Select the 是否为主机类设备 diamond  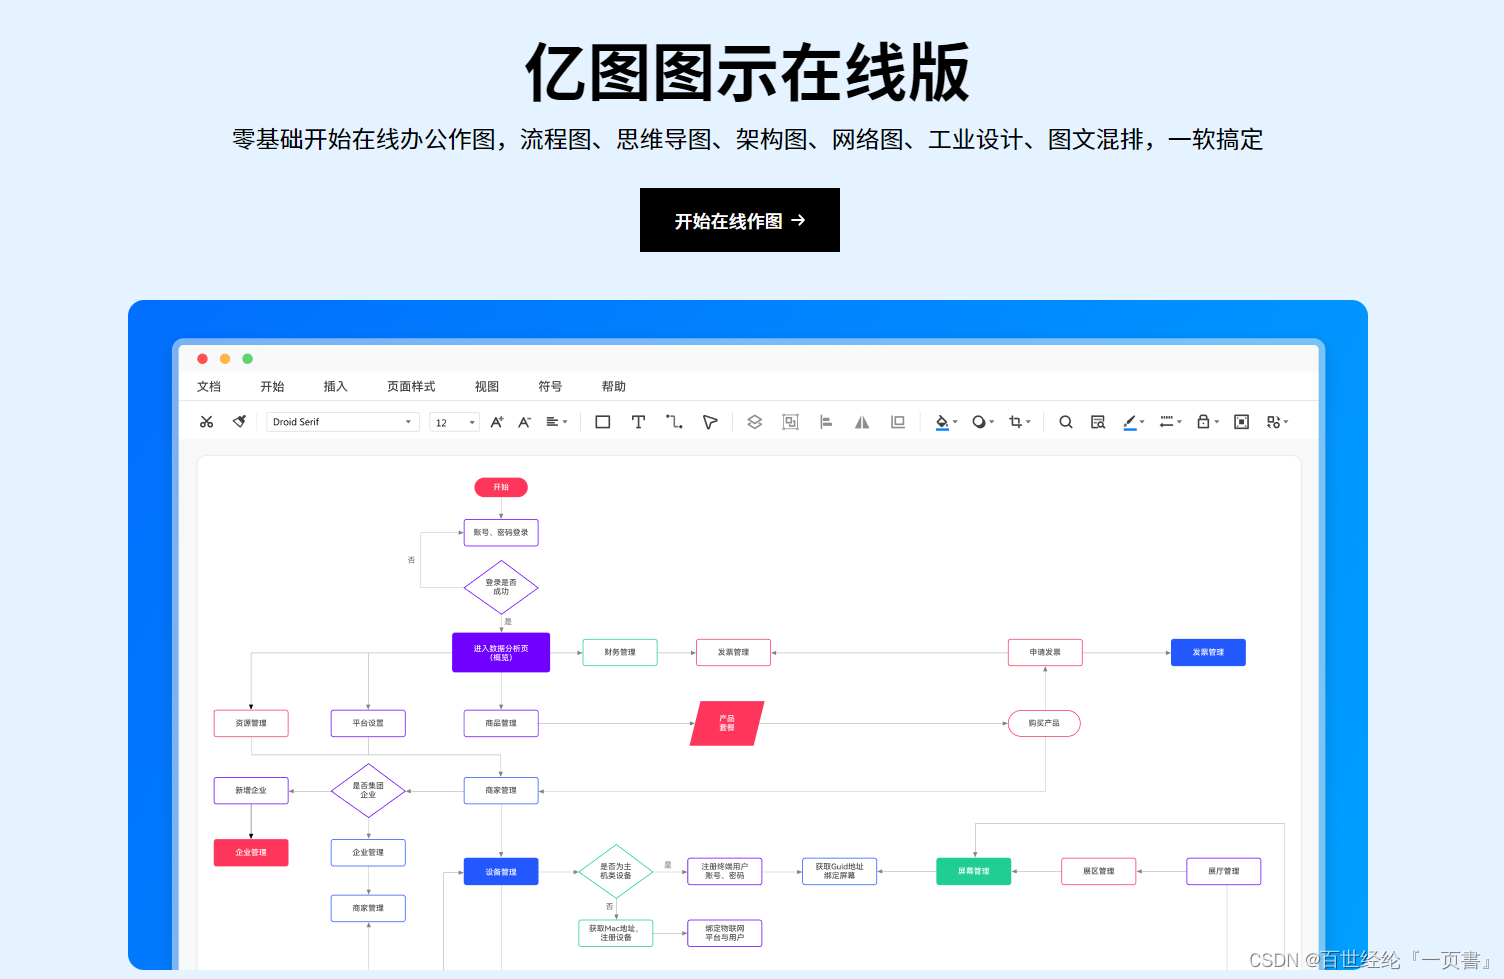[616, 871]
